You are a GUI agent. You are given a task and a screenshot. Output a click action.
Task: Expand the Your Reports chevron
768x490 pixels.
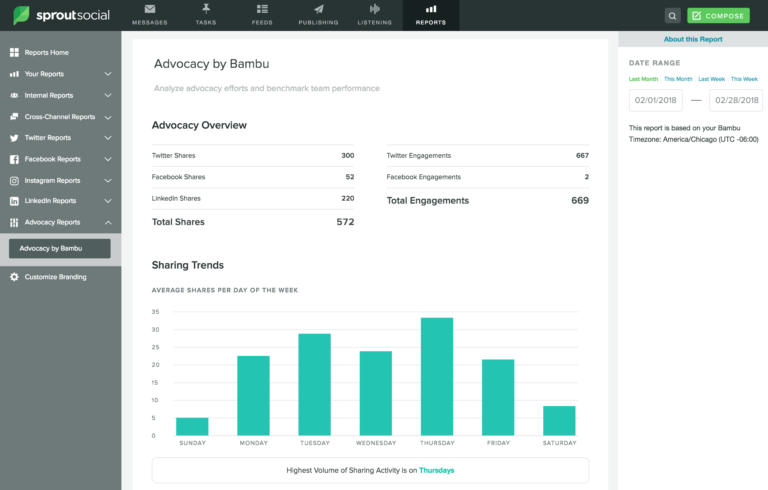click(x=108, y=74)
